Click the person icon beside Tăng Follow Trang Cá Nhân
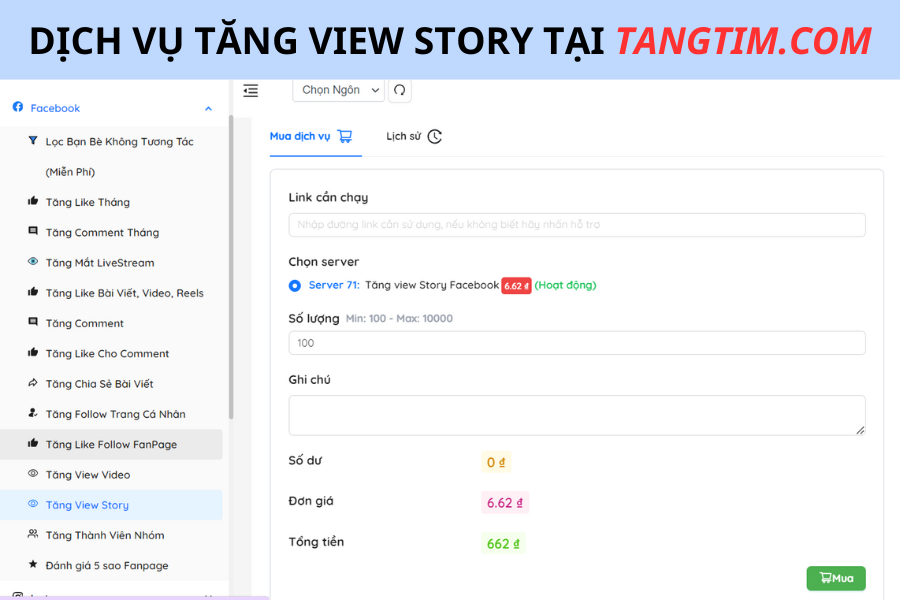 [x=33, y=412]
